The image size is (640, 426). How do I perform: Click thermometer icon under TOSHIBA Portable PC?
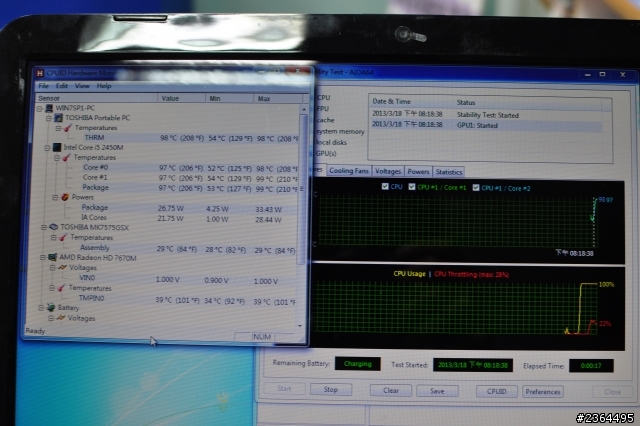tap(68, 128)
